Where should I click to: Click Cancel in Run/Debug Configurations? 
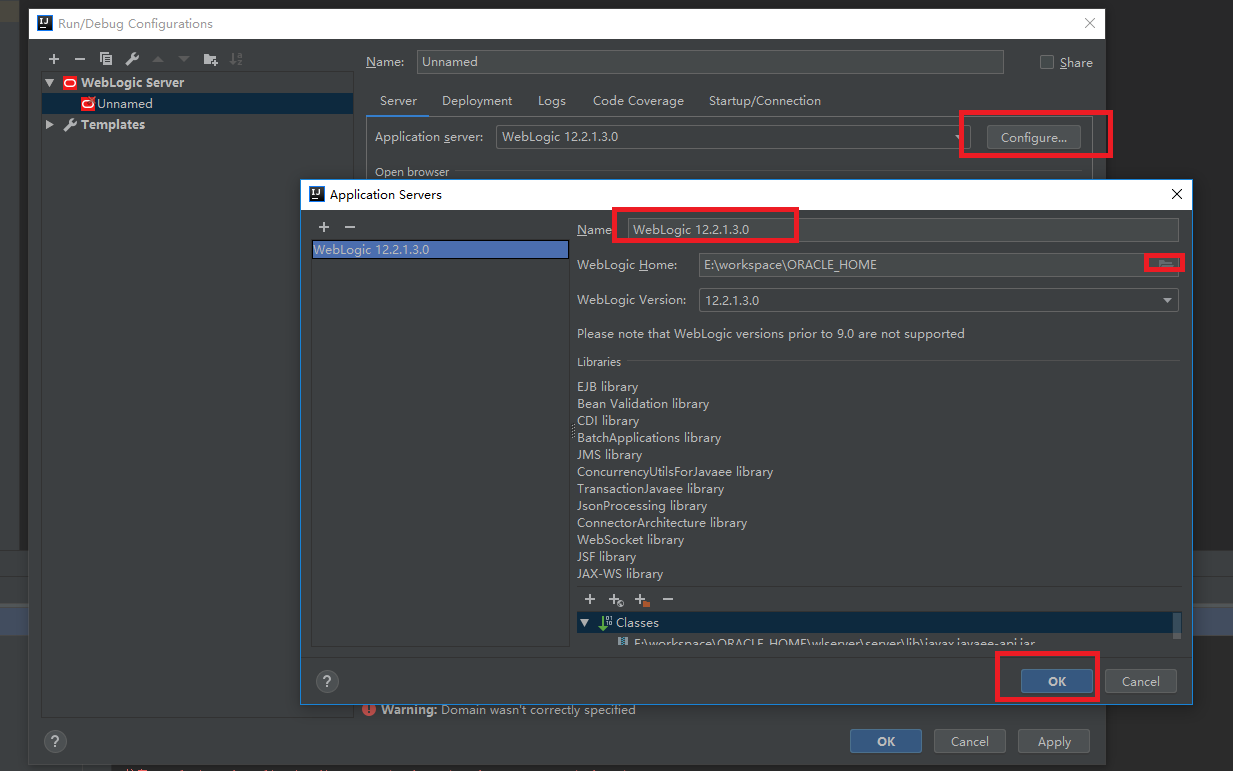[x=970, y=741]
